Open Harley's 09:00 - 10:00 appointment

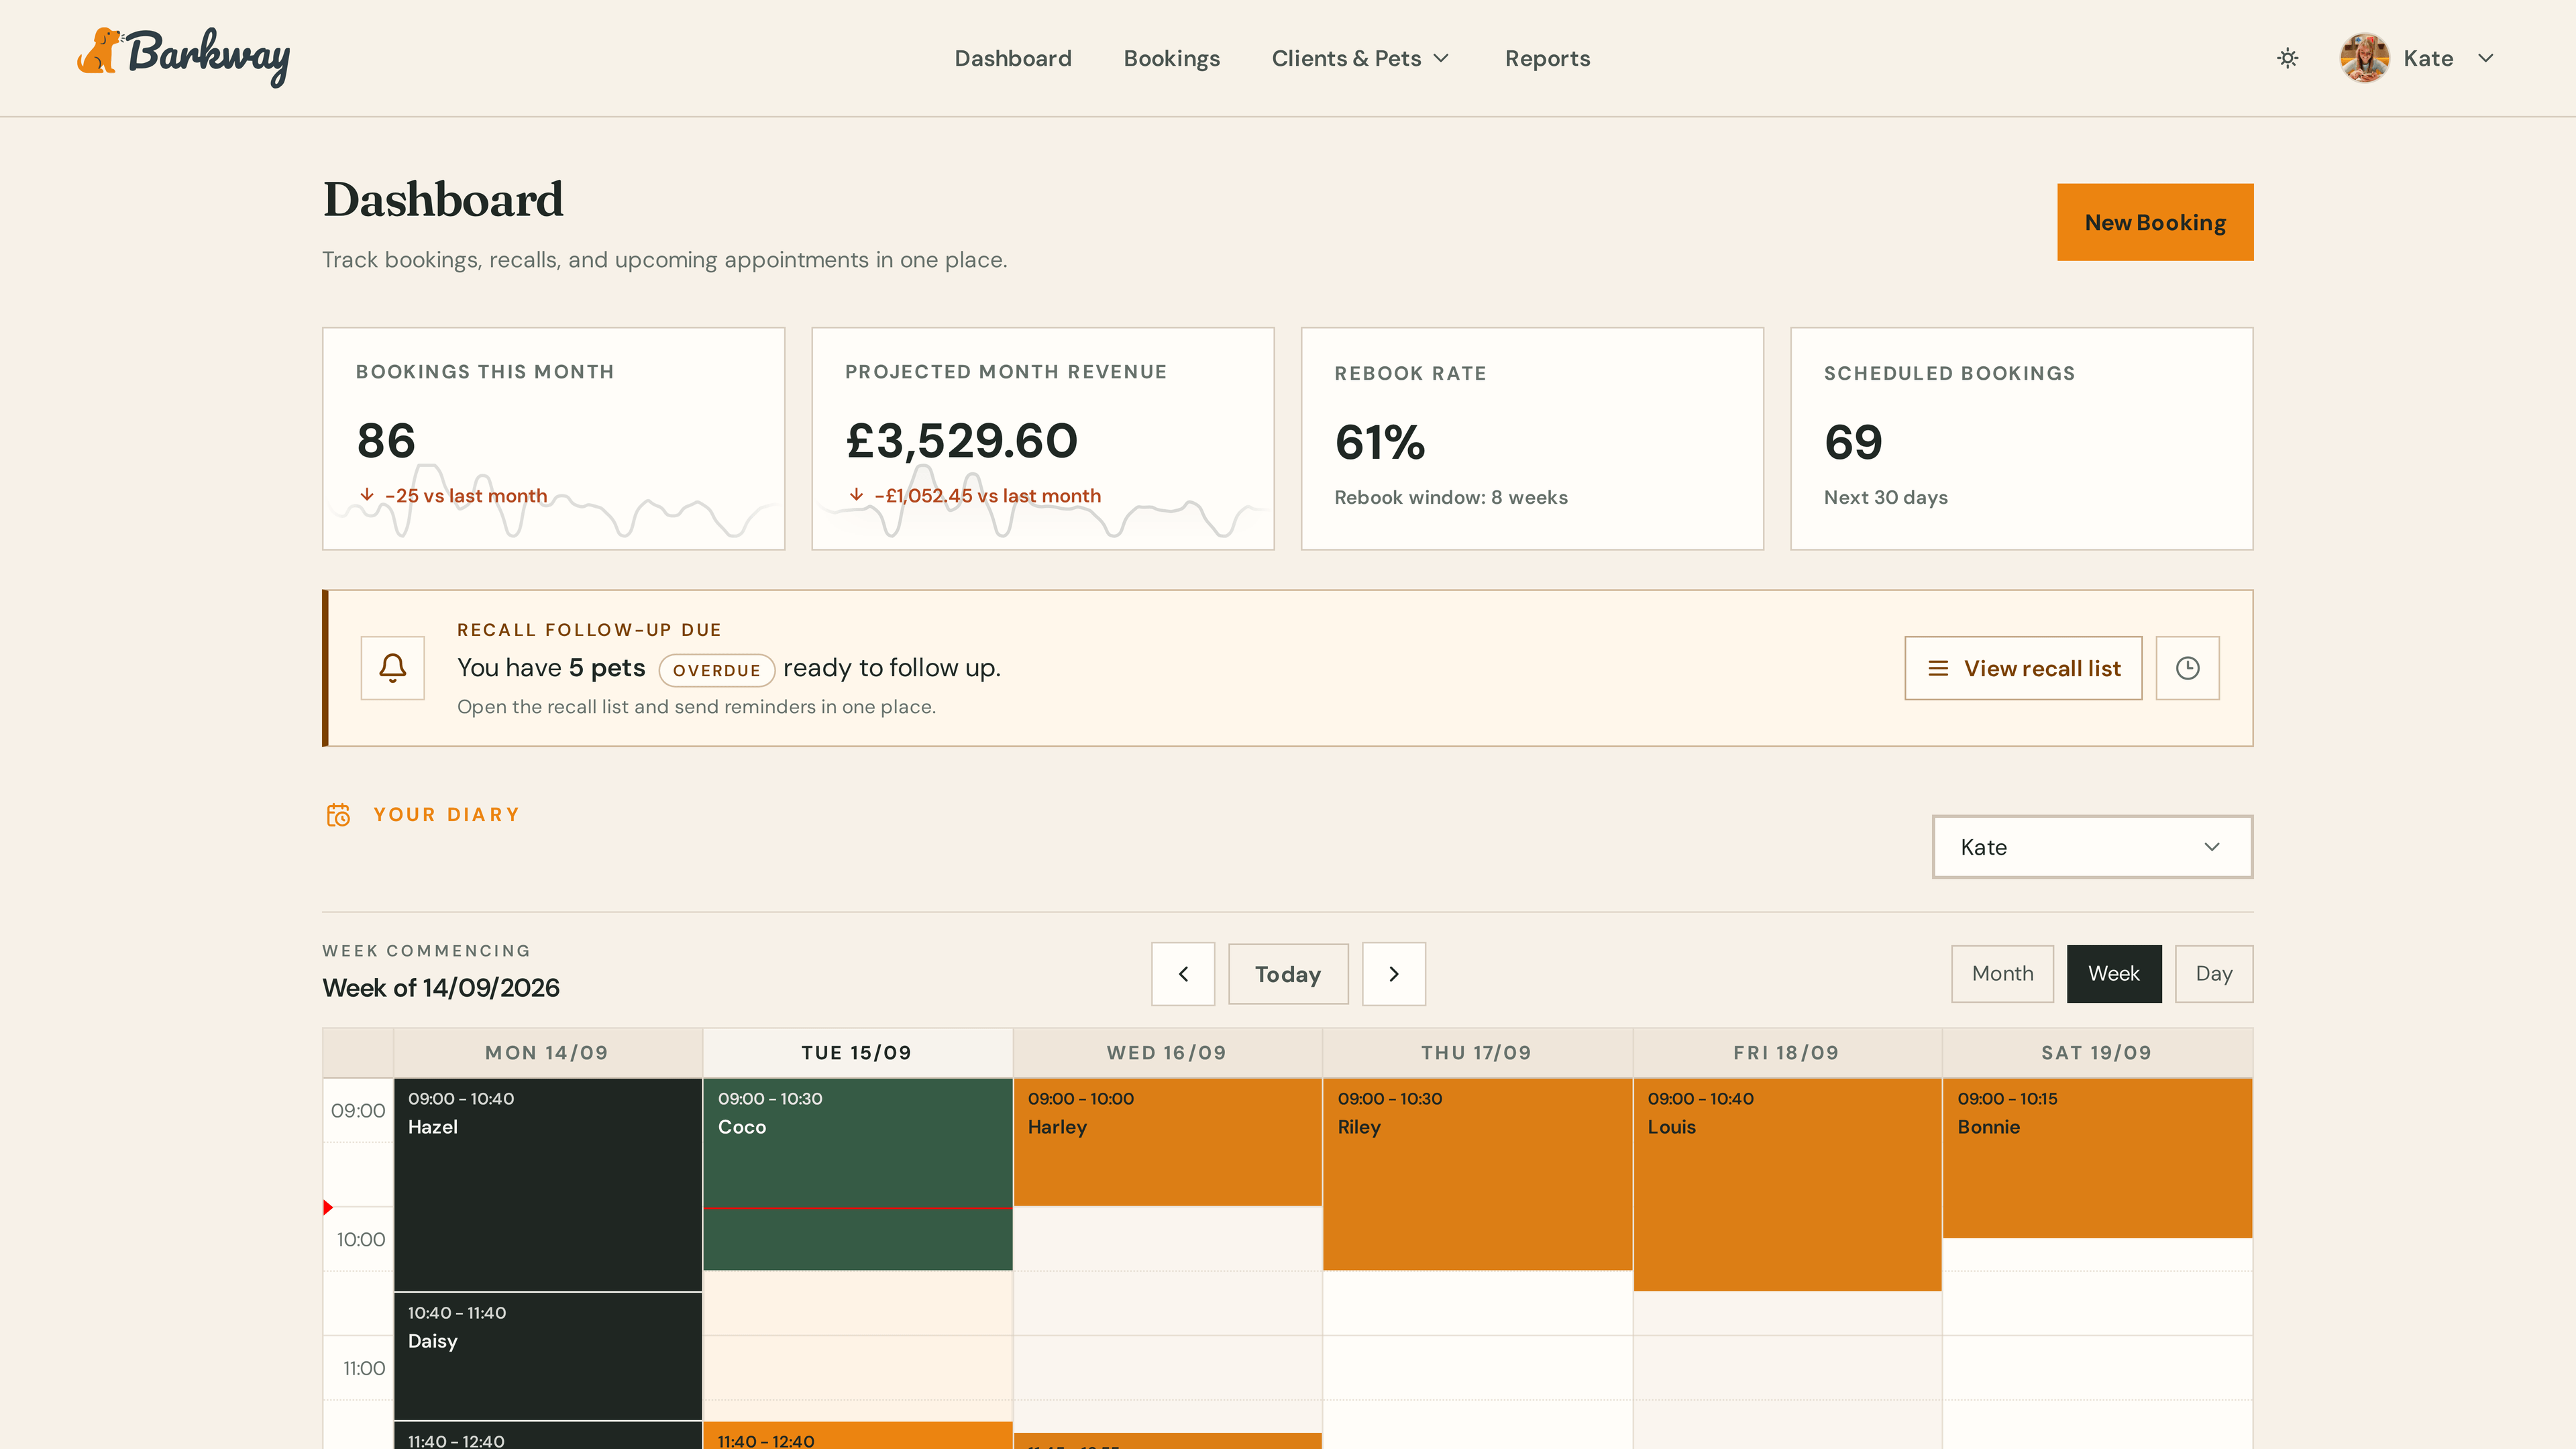[1168, 1142]
